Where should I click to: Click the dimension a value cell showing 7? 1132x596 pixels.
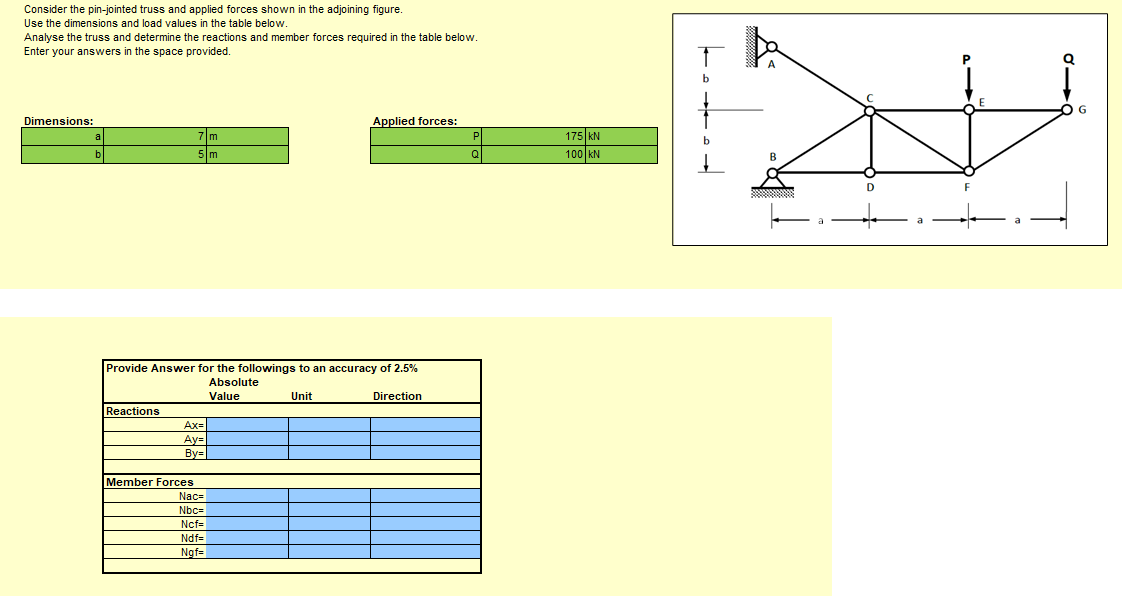[155, 136]
